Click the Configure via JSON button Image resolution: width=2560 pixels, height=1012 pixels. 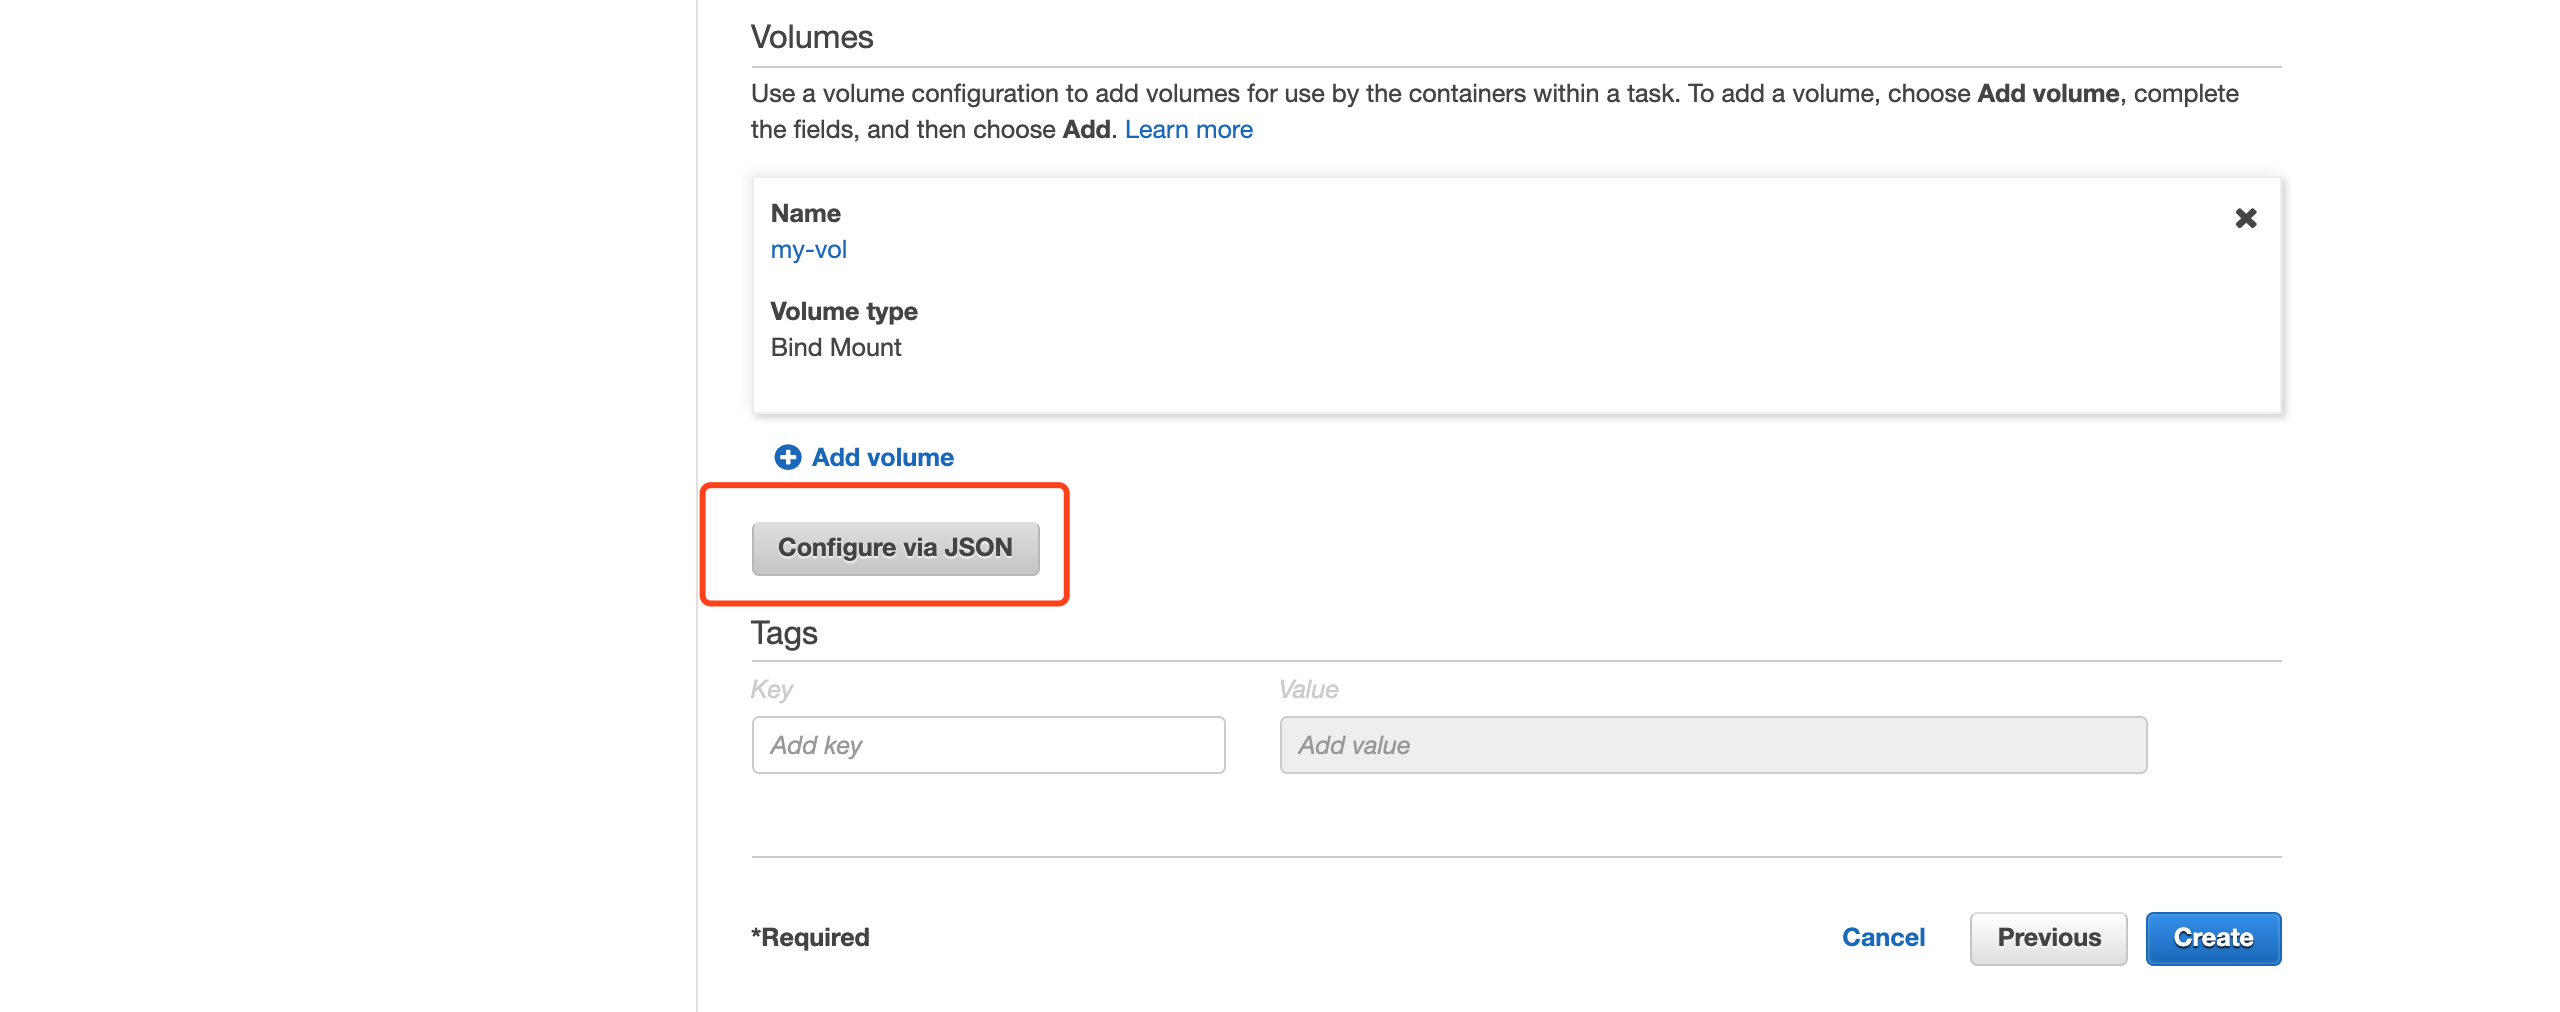(x=895, y=548)
